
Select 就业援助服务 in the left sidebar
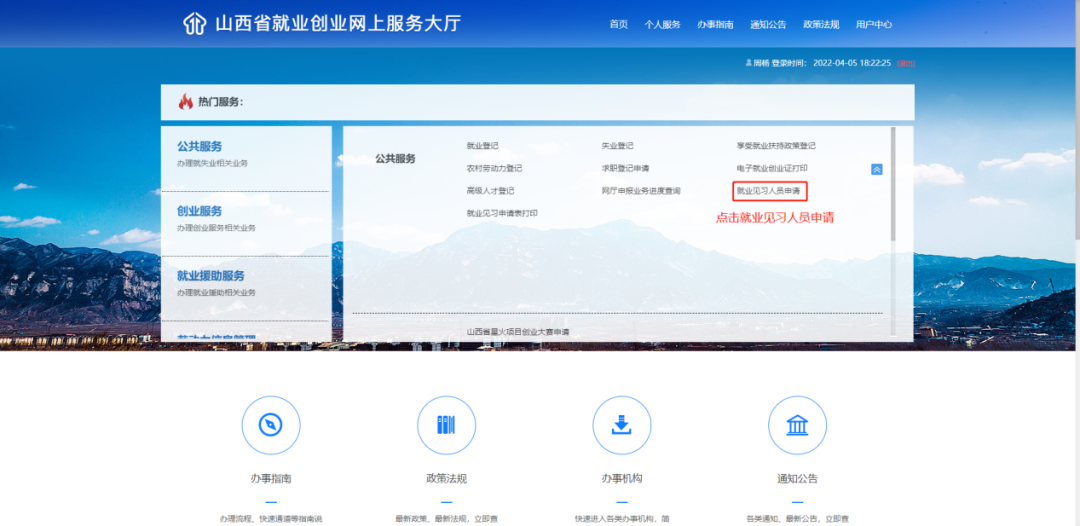click(x=210, y=276)
